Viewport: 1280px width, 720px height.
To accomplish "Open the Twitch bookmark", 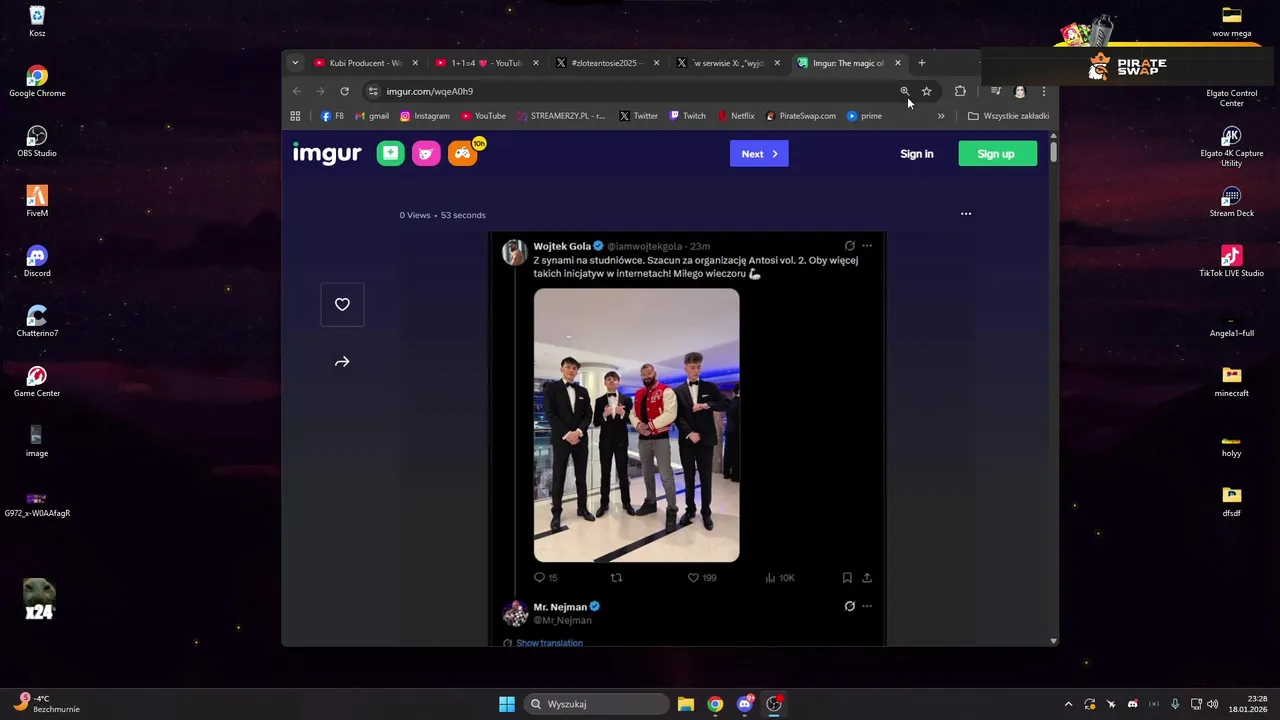I will (687, 116).
